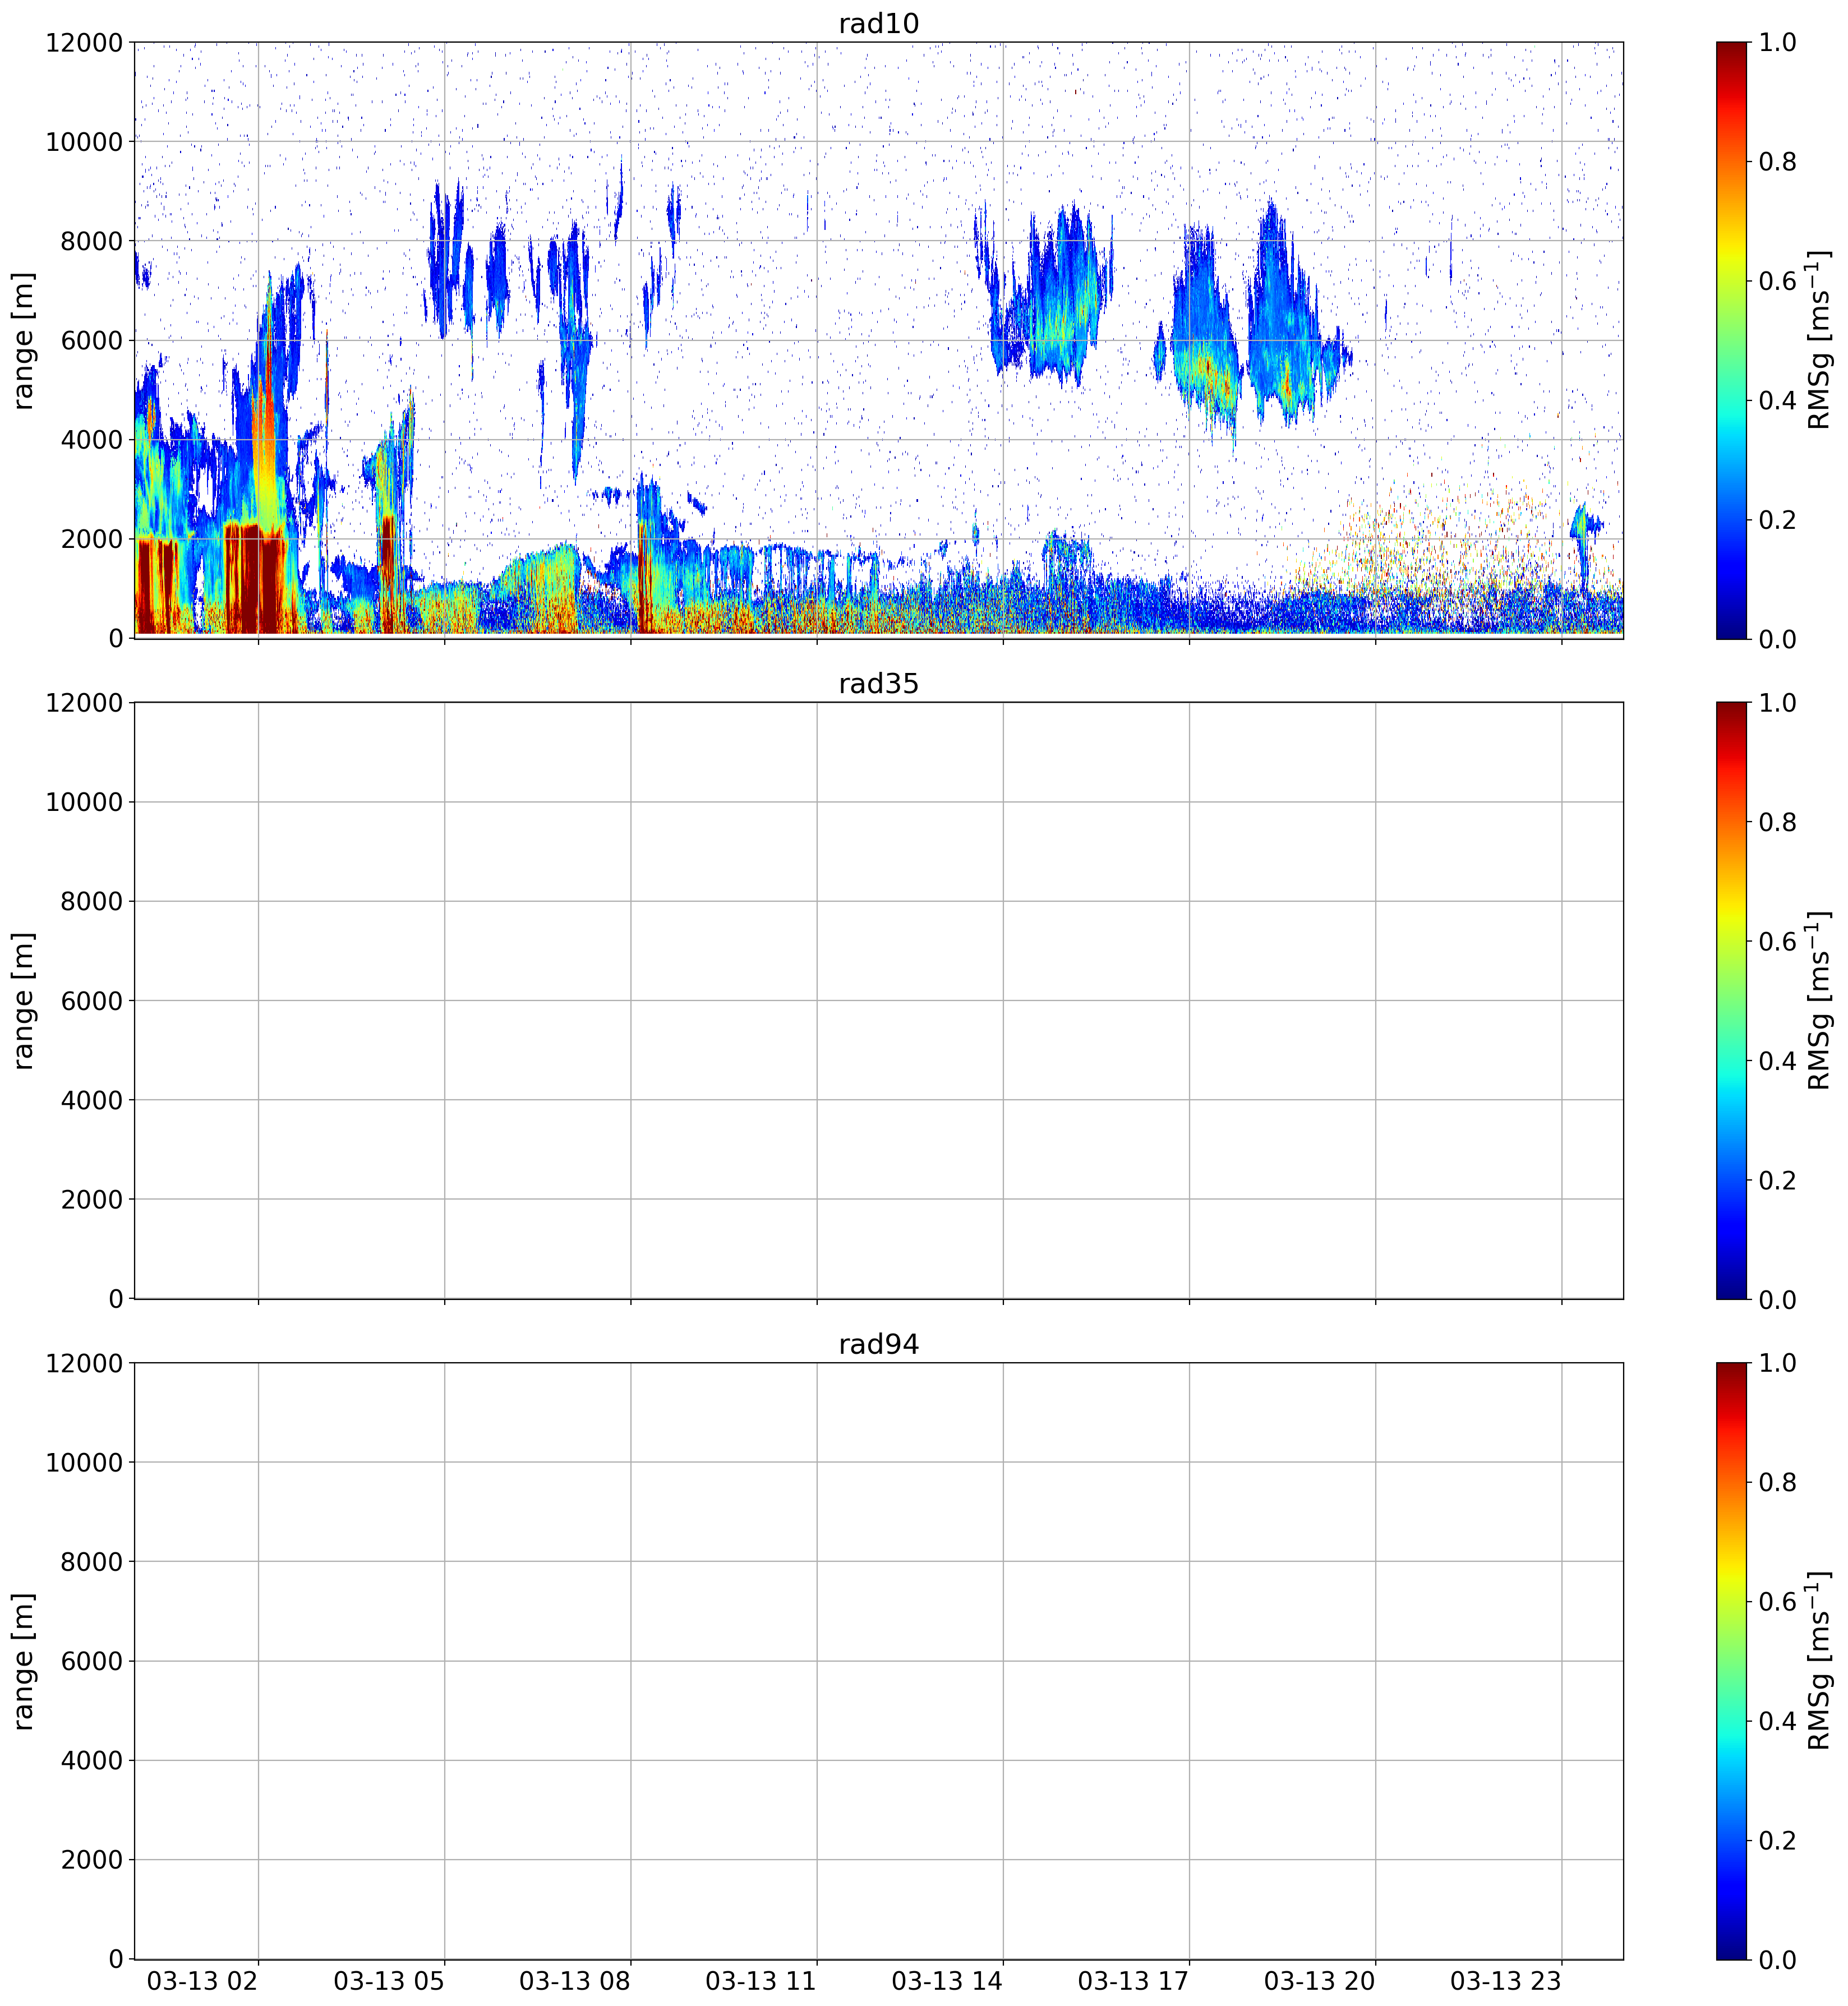Click the 4000 y-tick on rad35 plot
Viewport: 1848px width, 2006px height.
tap(91, 1101)
